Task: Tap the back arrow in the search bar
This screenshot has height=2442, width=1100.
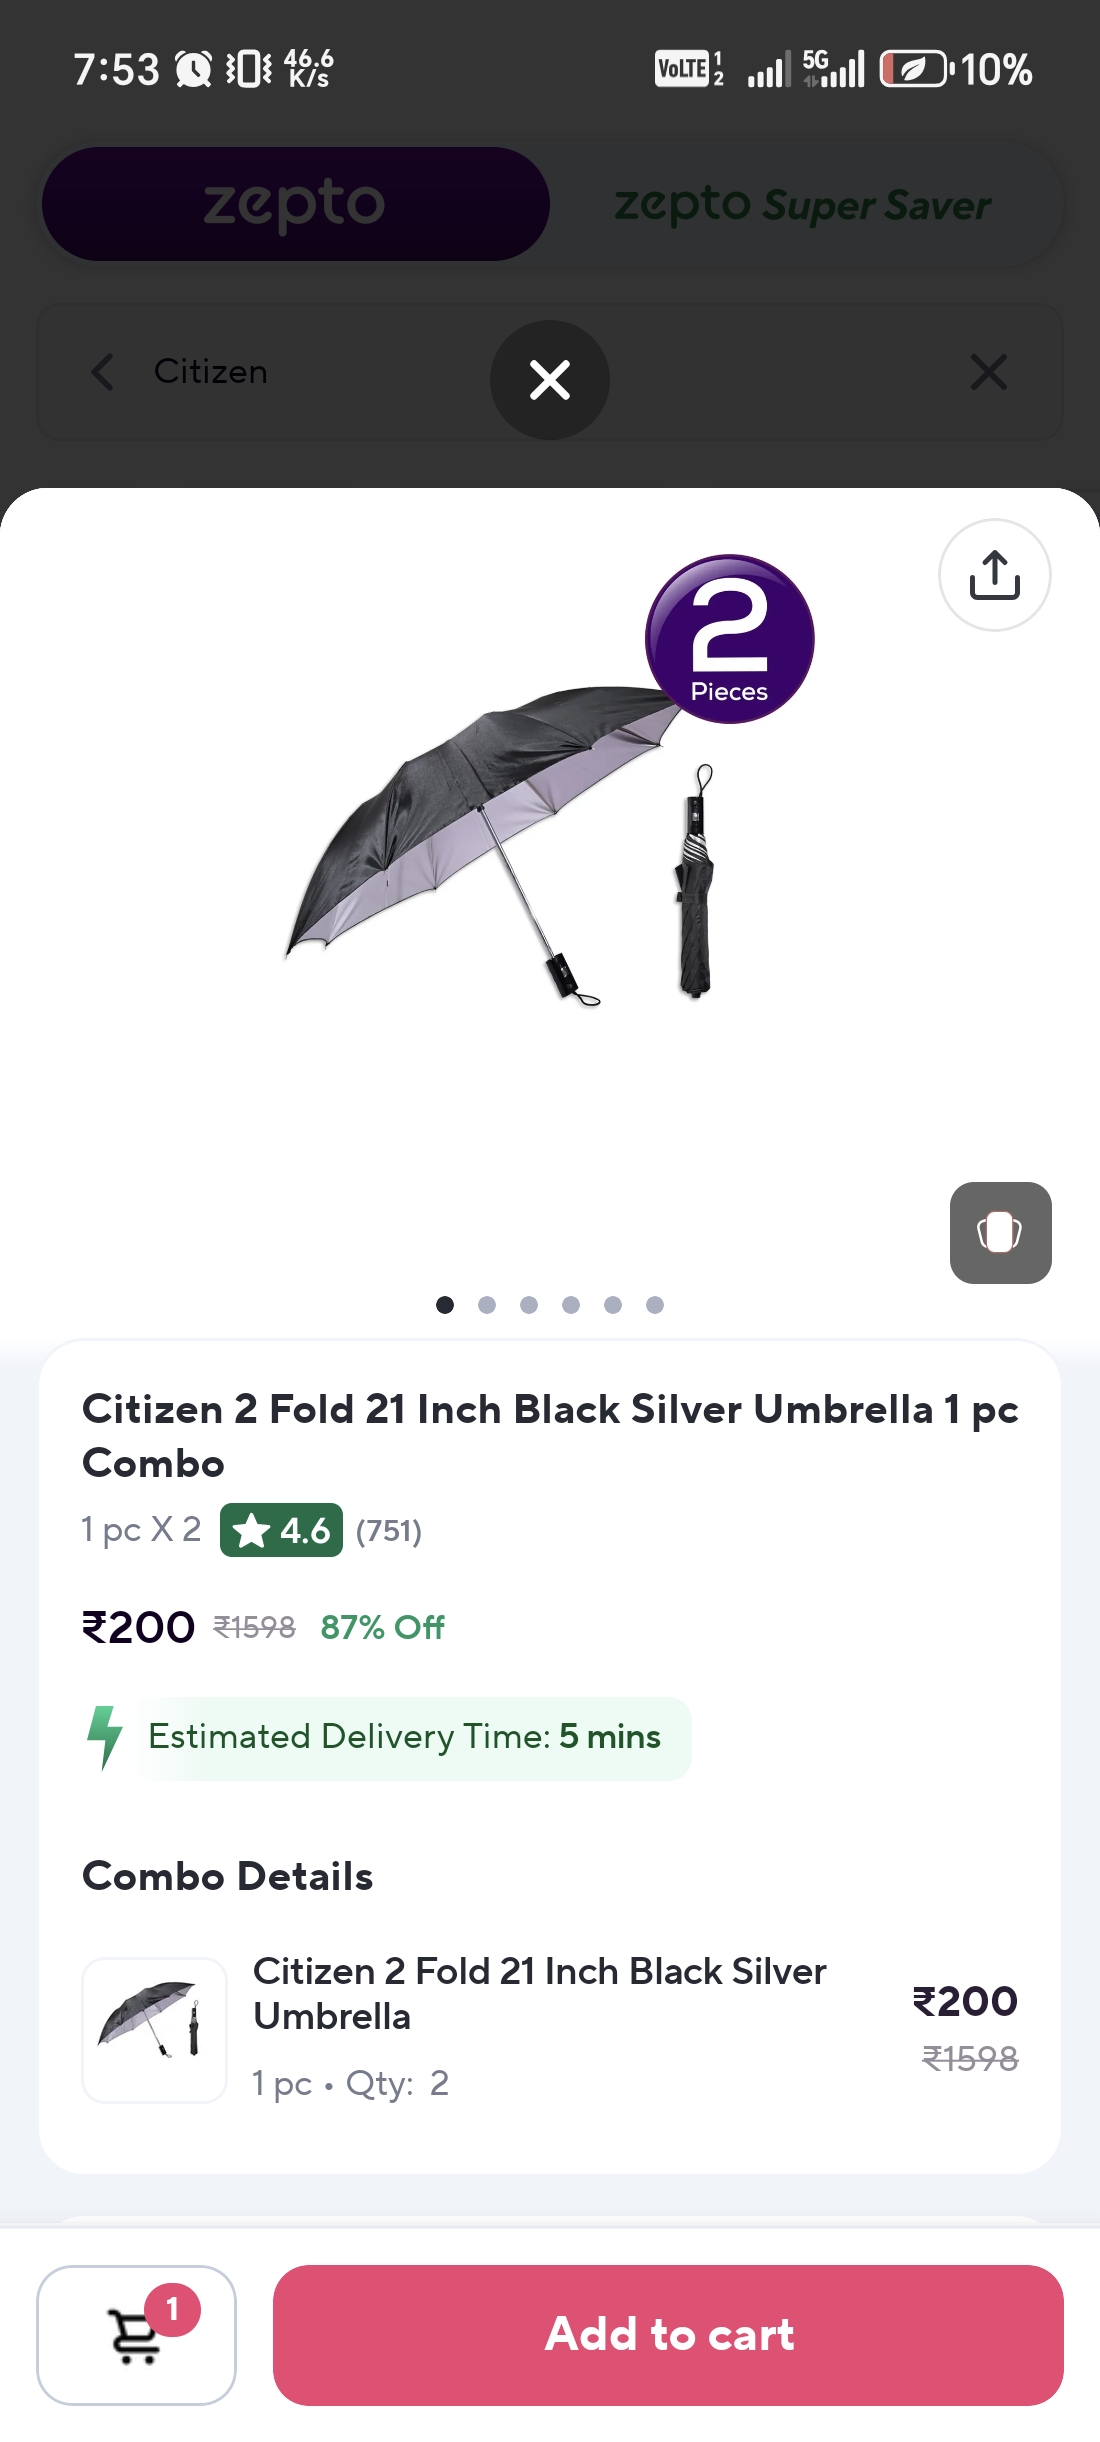Action: click(103, 372)
